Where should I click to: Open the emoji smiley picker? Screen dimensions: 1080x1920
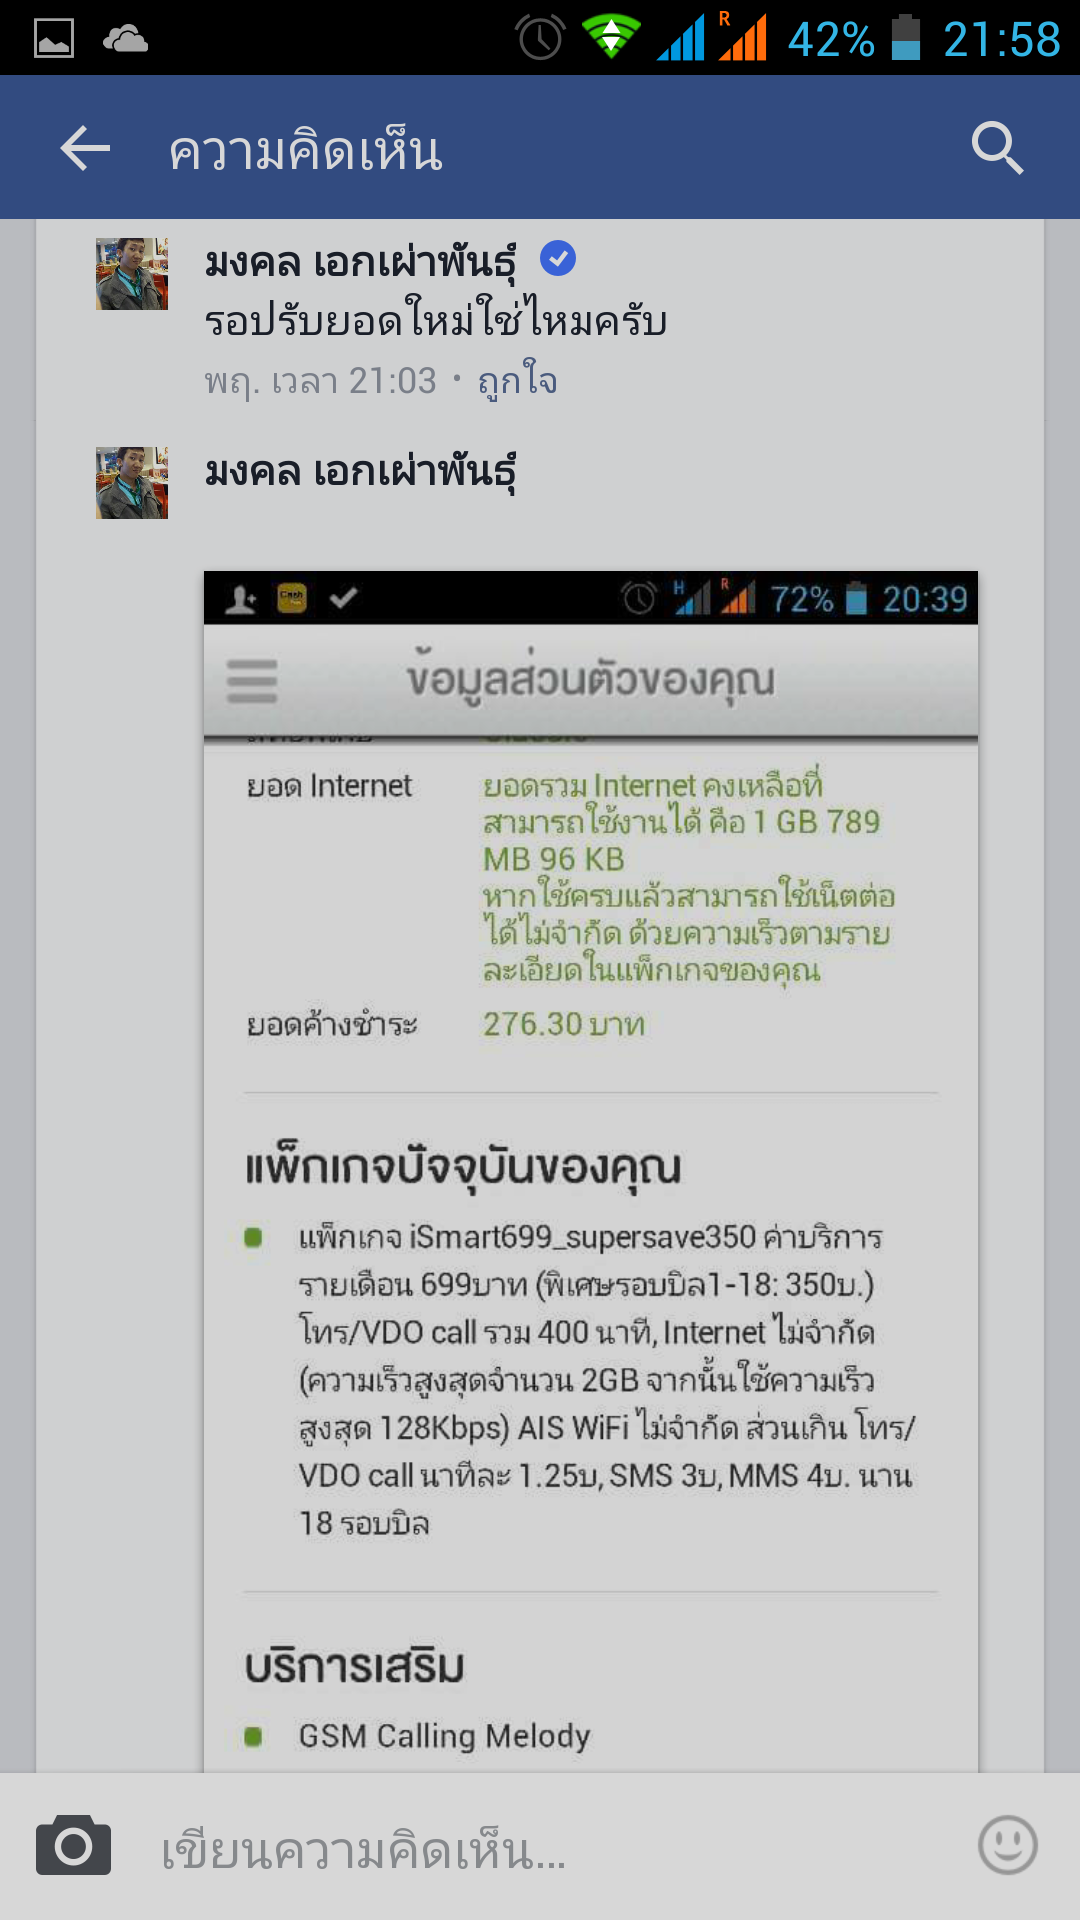[1007, 1845]
